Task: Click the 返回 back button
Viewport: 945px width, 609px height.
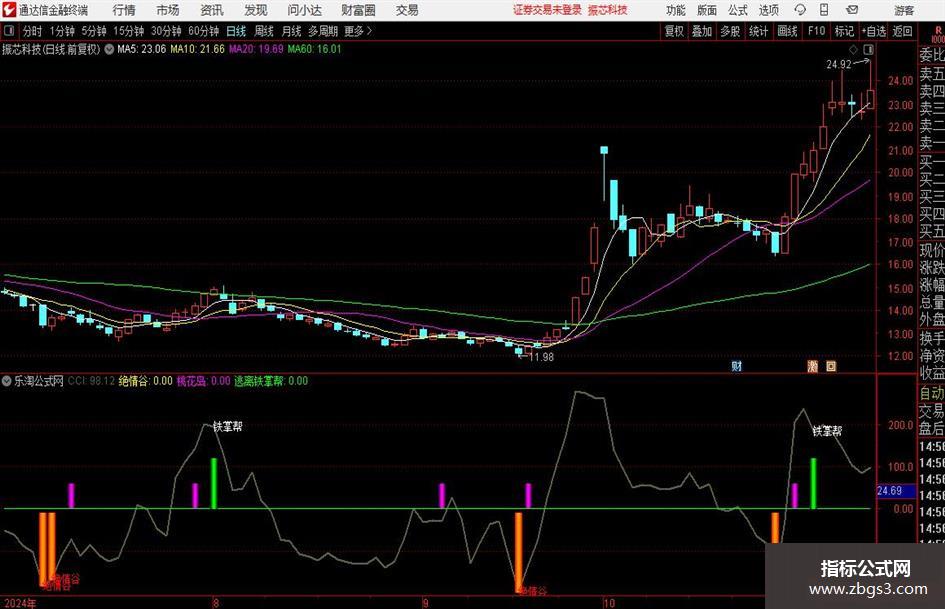Action: 902,31
